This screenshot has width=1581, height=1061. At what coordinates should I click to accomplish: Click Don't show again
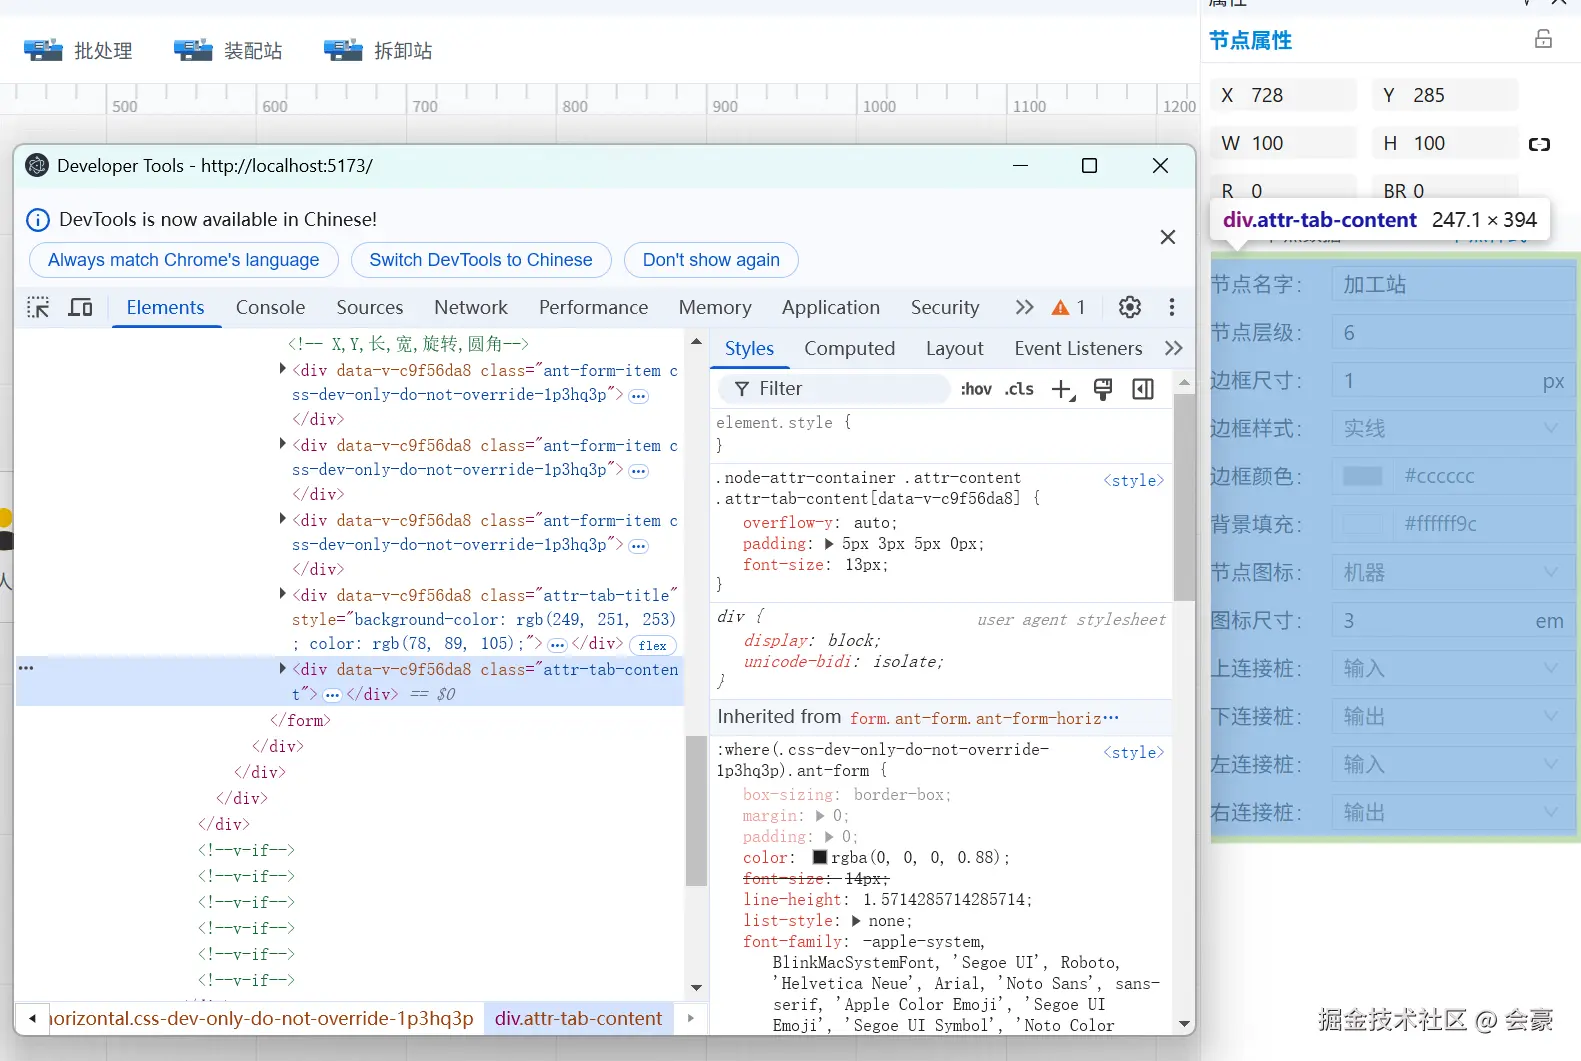711,260
